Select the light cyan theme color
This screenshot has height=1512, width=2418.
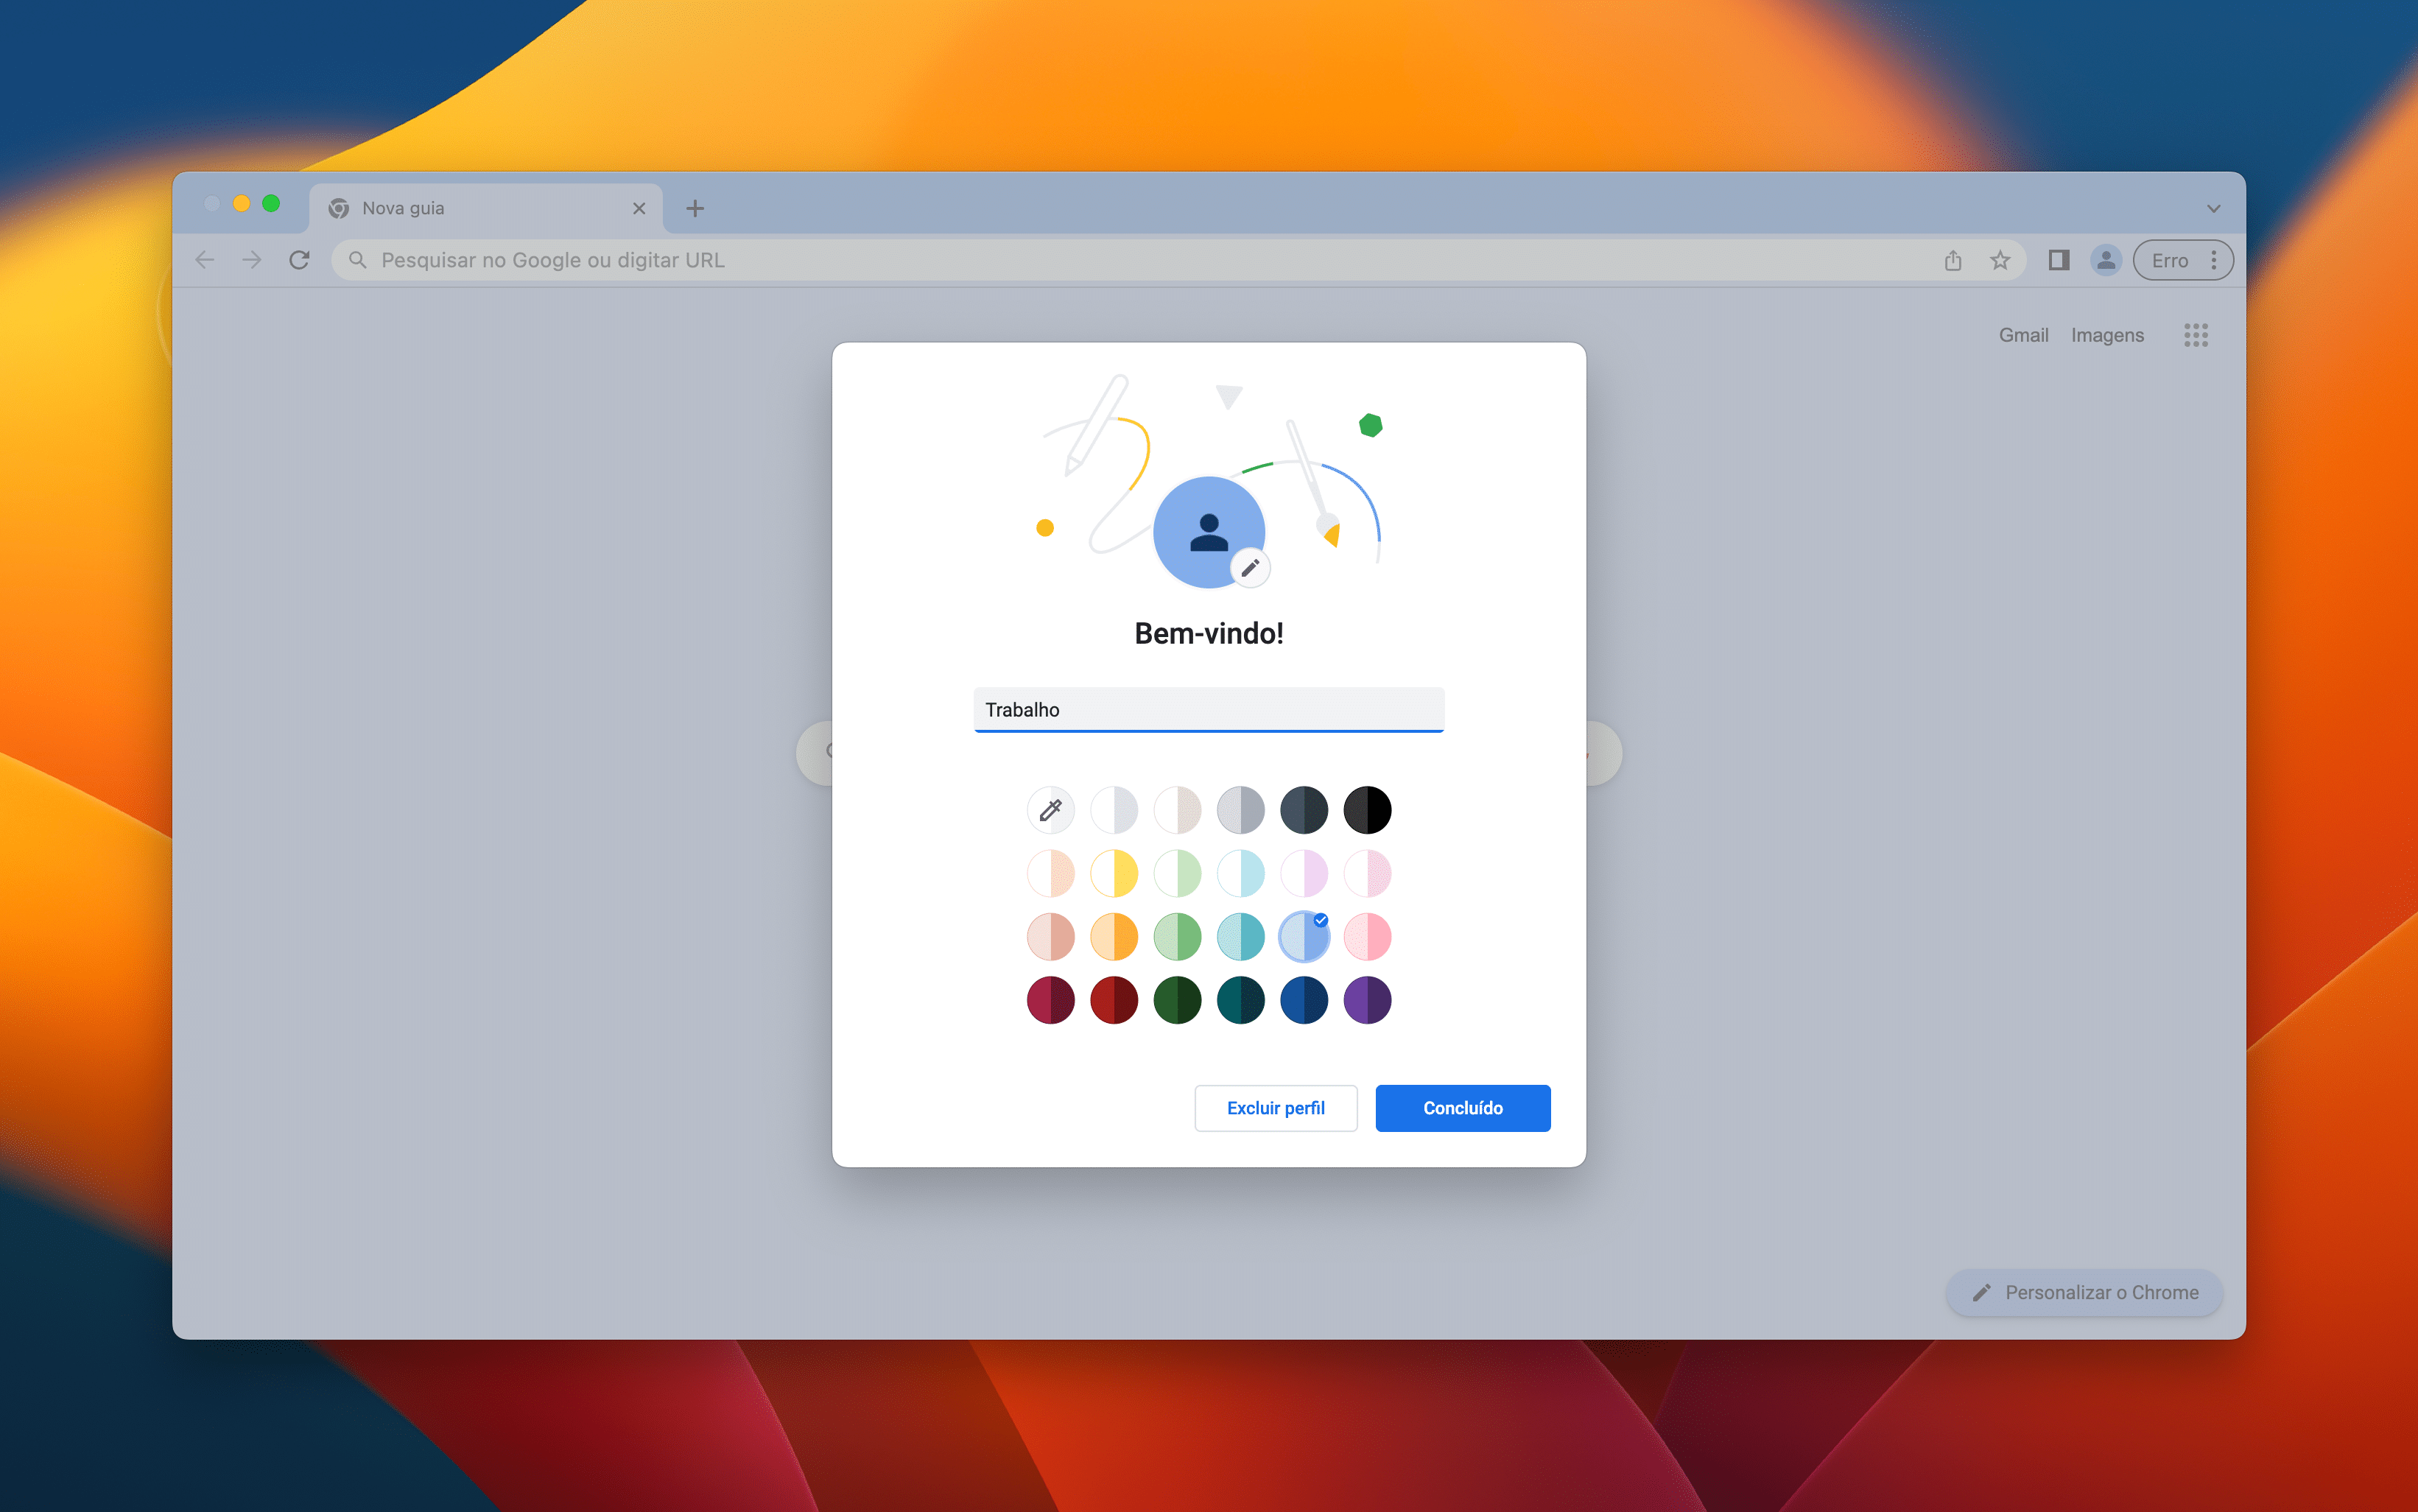tap(1240, 873)
